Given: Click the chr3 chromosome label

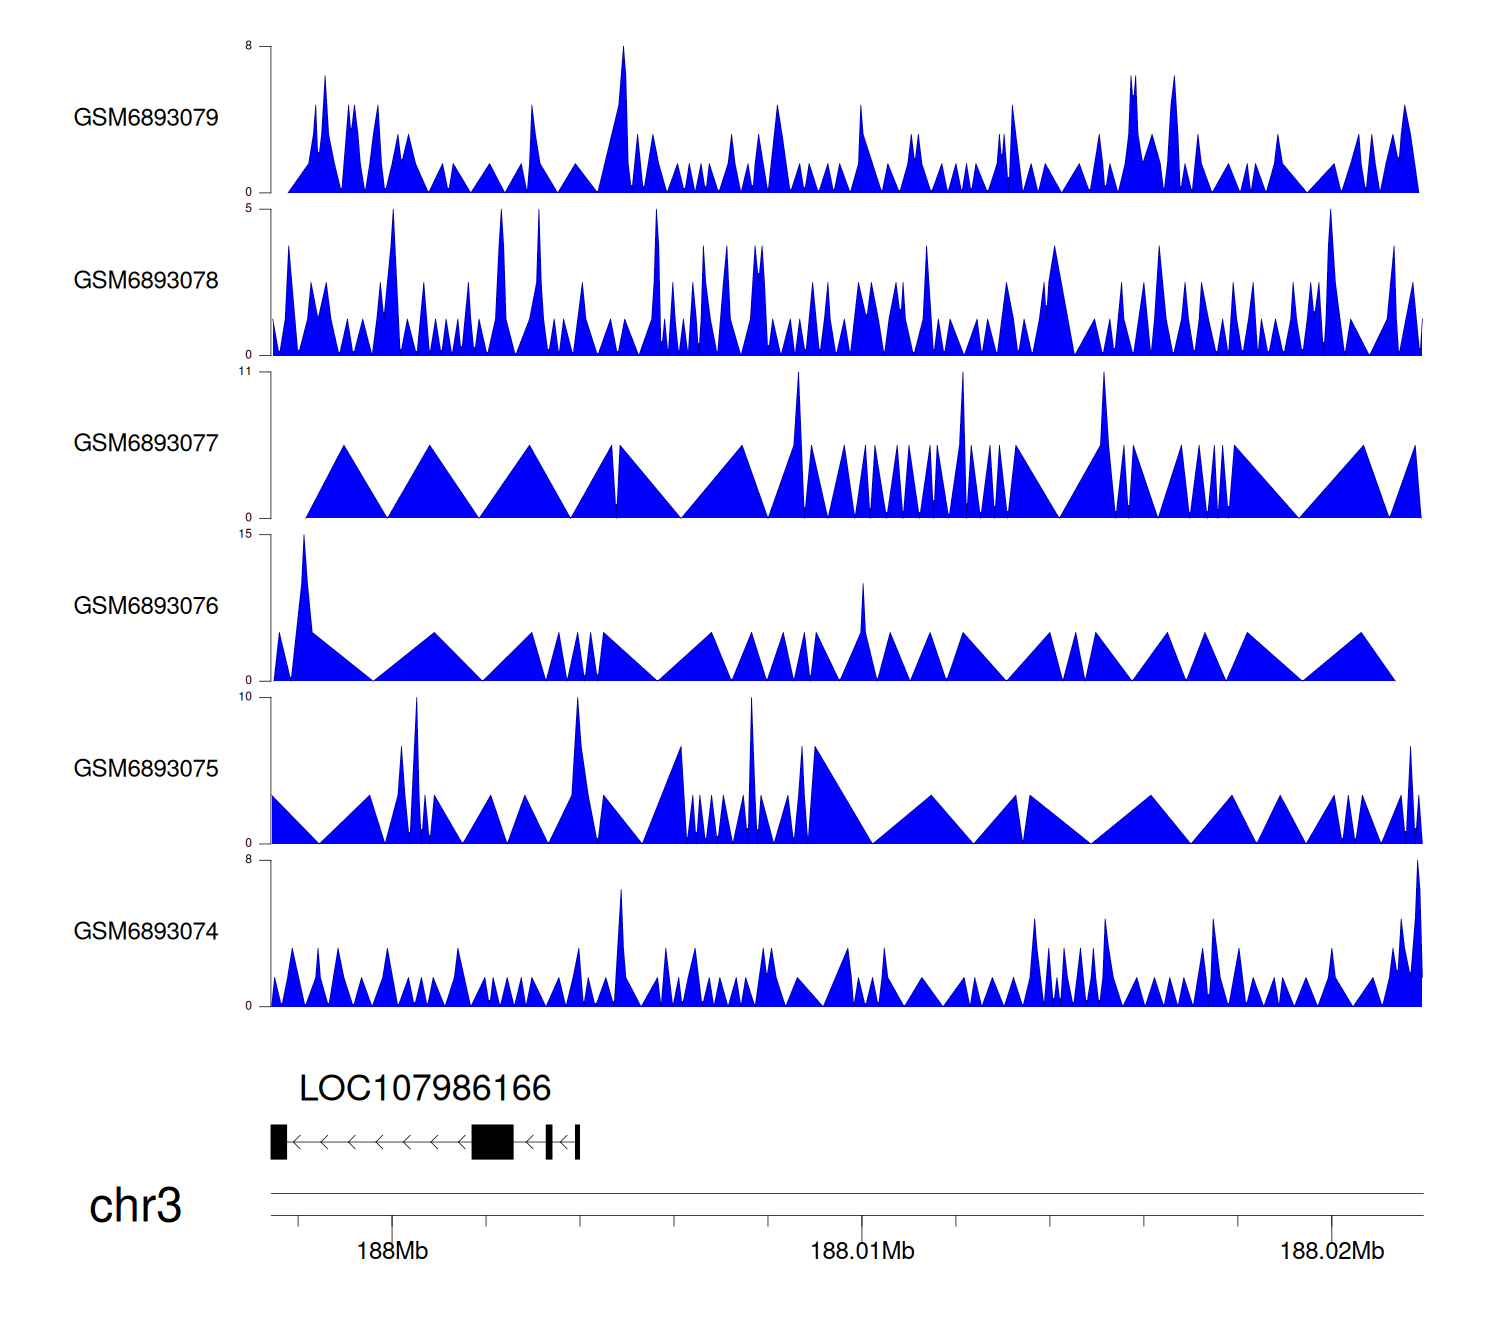Looking at the screenshot, I should [x=135, y=1205].
